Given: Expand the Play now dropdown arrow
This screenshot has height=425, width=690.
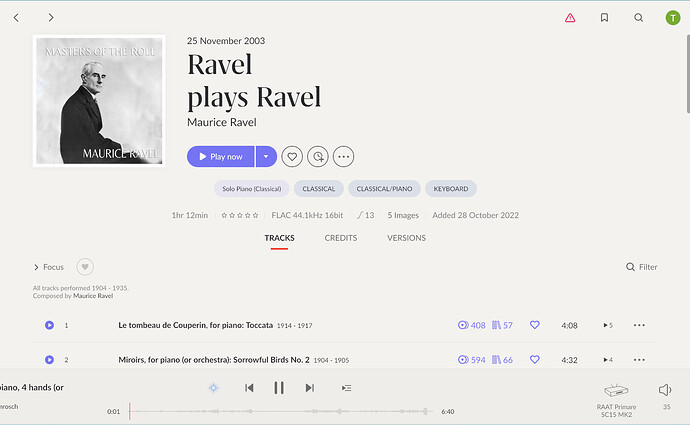Looking at the screenshot, I should (x=265, y=156).
